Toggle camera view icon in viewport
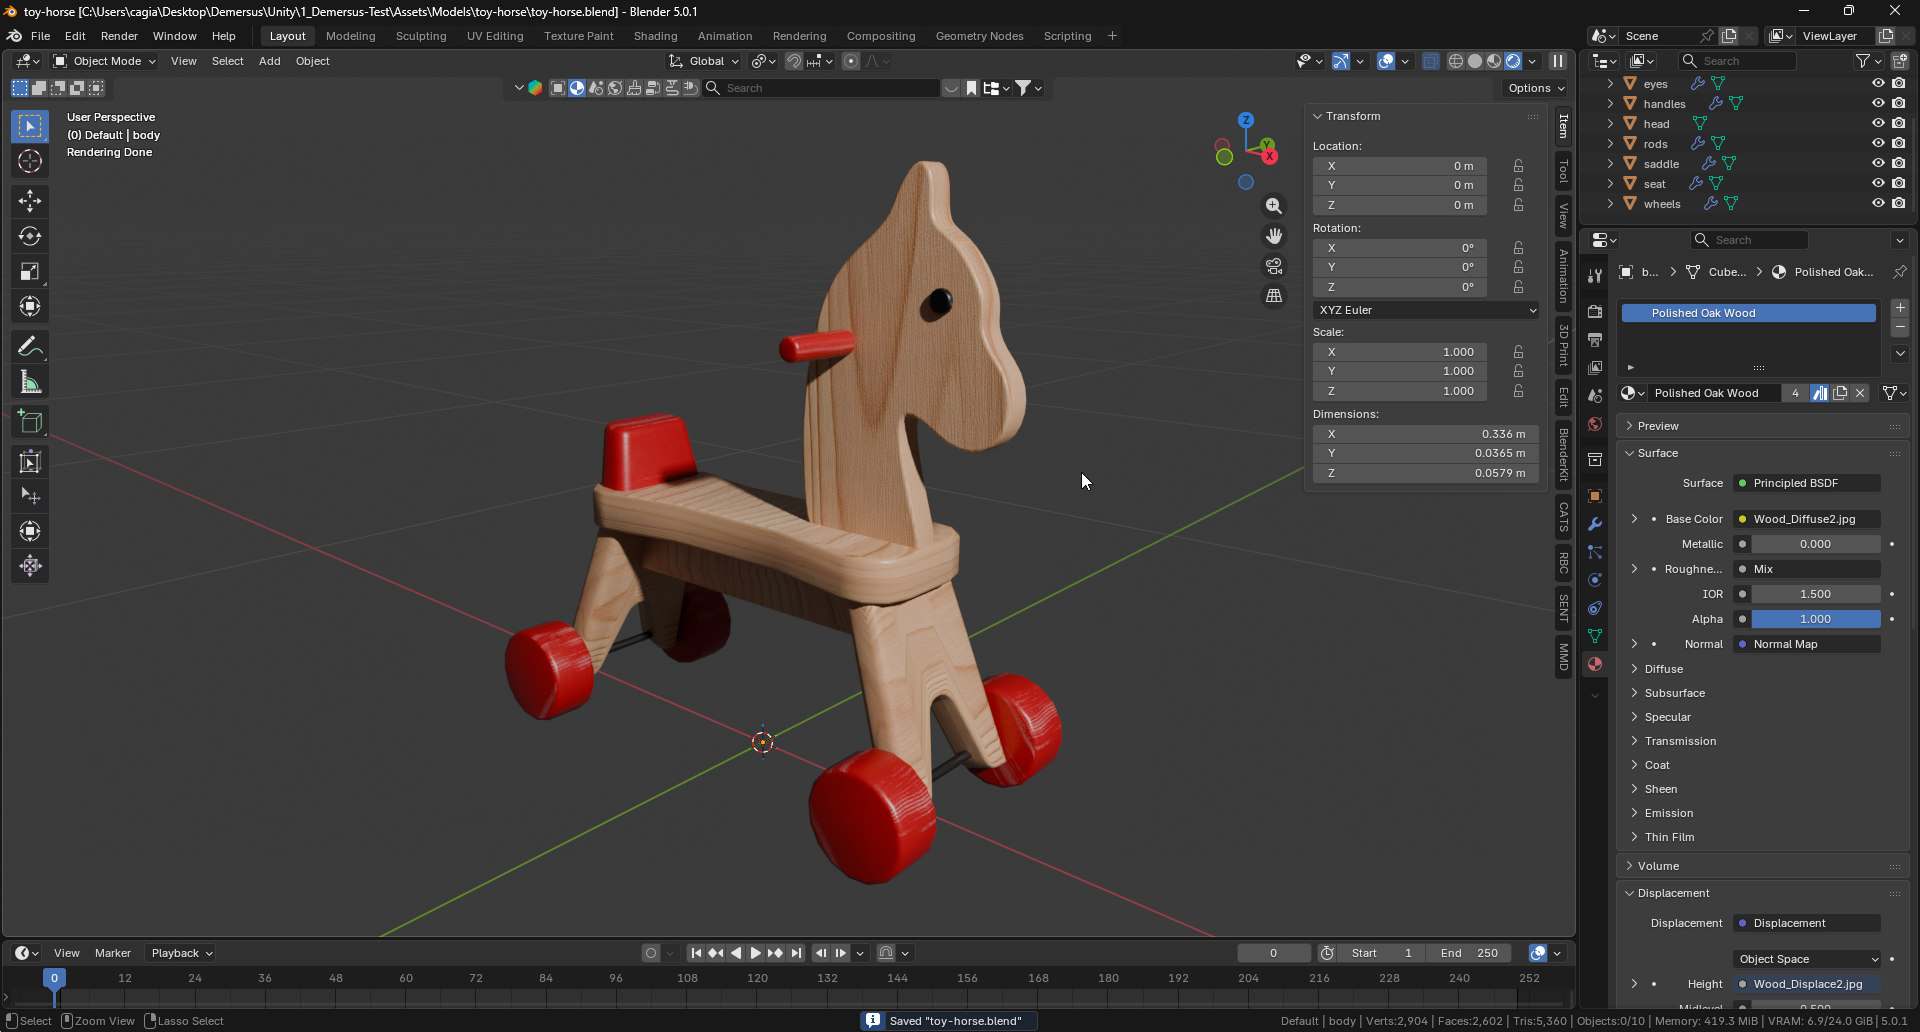Image resolution: width=1920 pixels, height=1032 pixels. [x=1273, y=266]
